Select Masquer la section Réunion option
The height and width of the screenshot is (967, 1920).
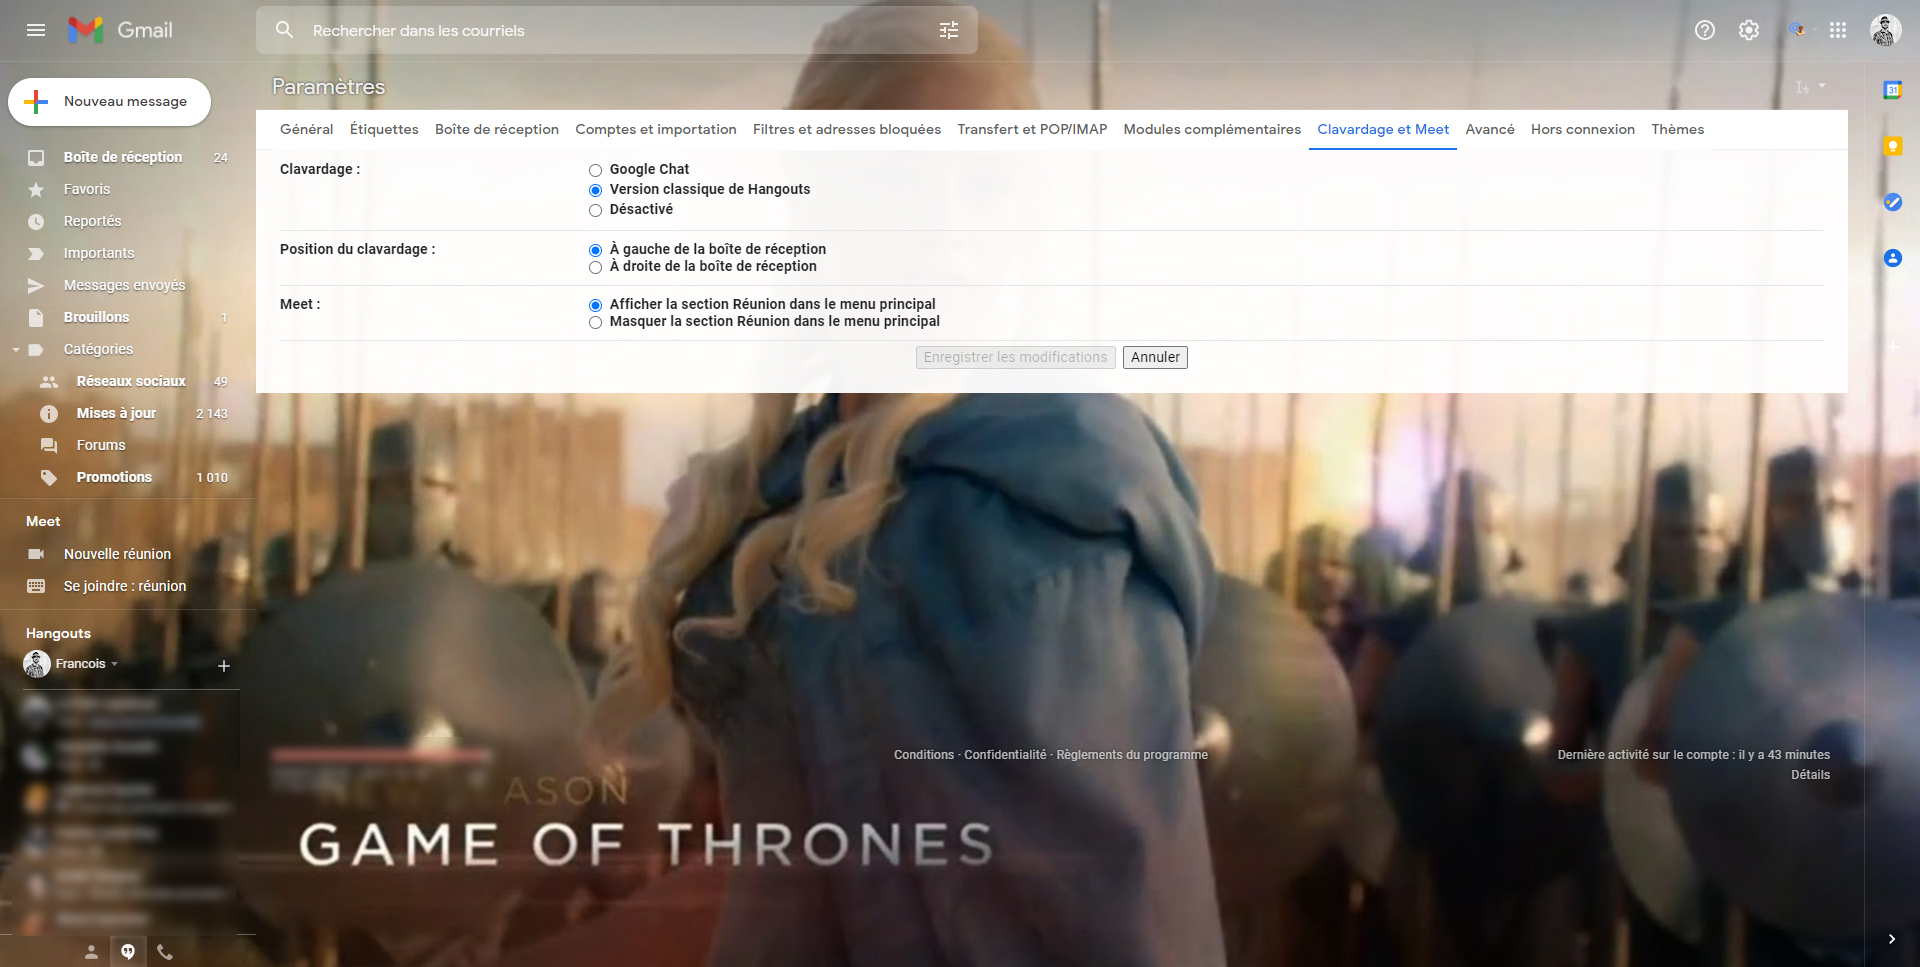pyautogui.click(x=596, y=322)
